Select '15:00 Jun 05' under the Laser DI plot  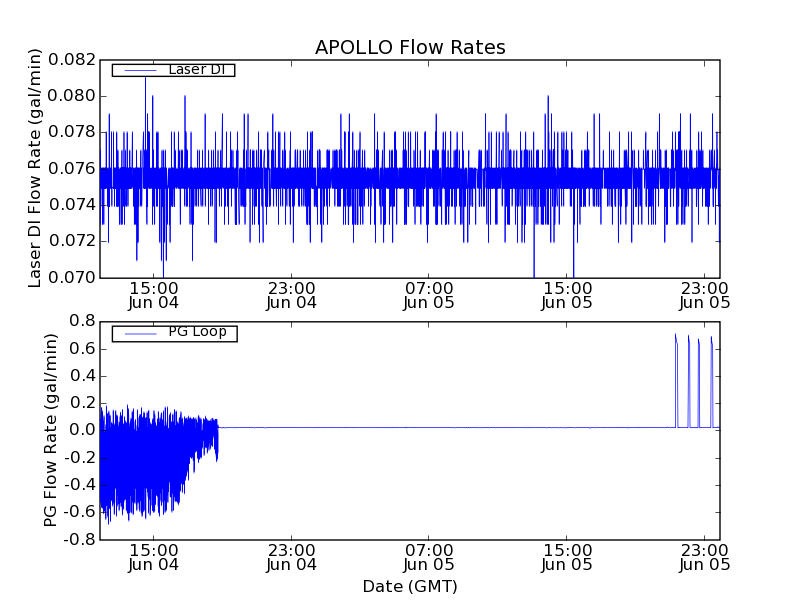(x=567, y=296)
